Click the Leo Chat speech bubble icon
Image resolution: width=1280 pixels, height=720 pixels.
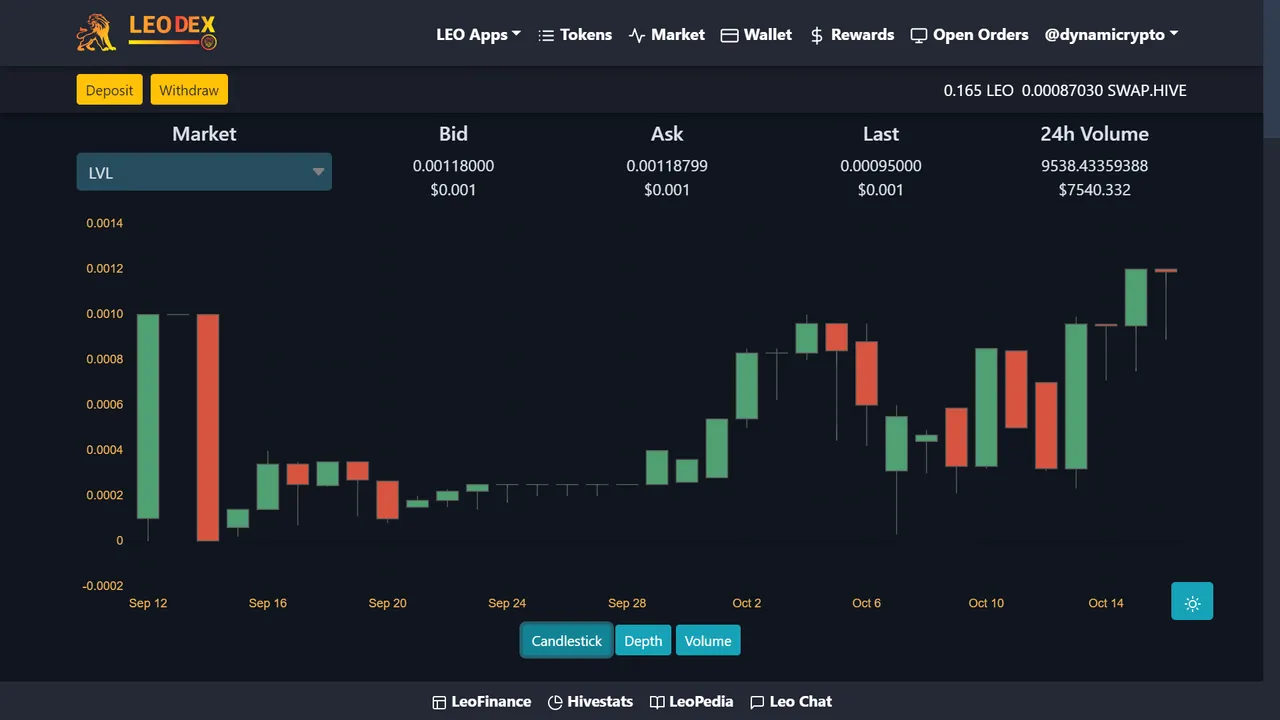[757, 702]
